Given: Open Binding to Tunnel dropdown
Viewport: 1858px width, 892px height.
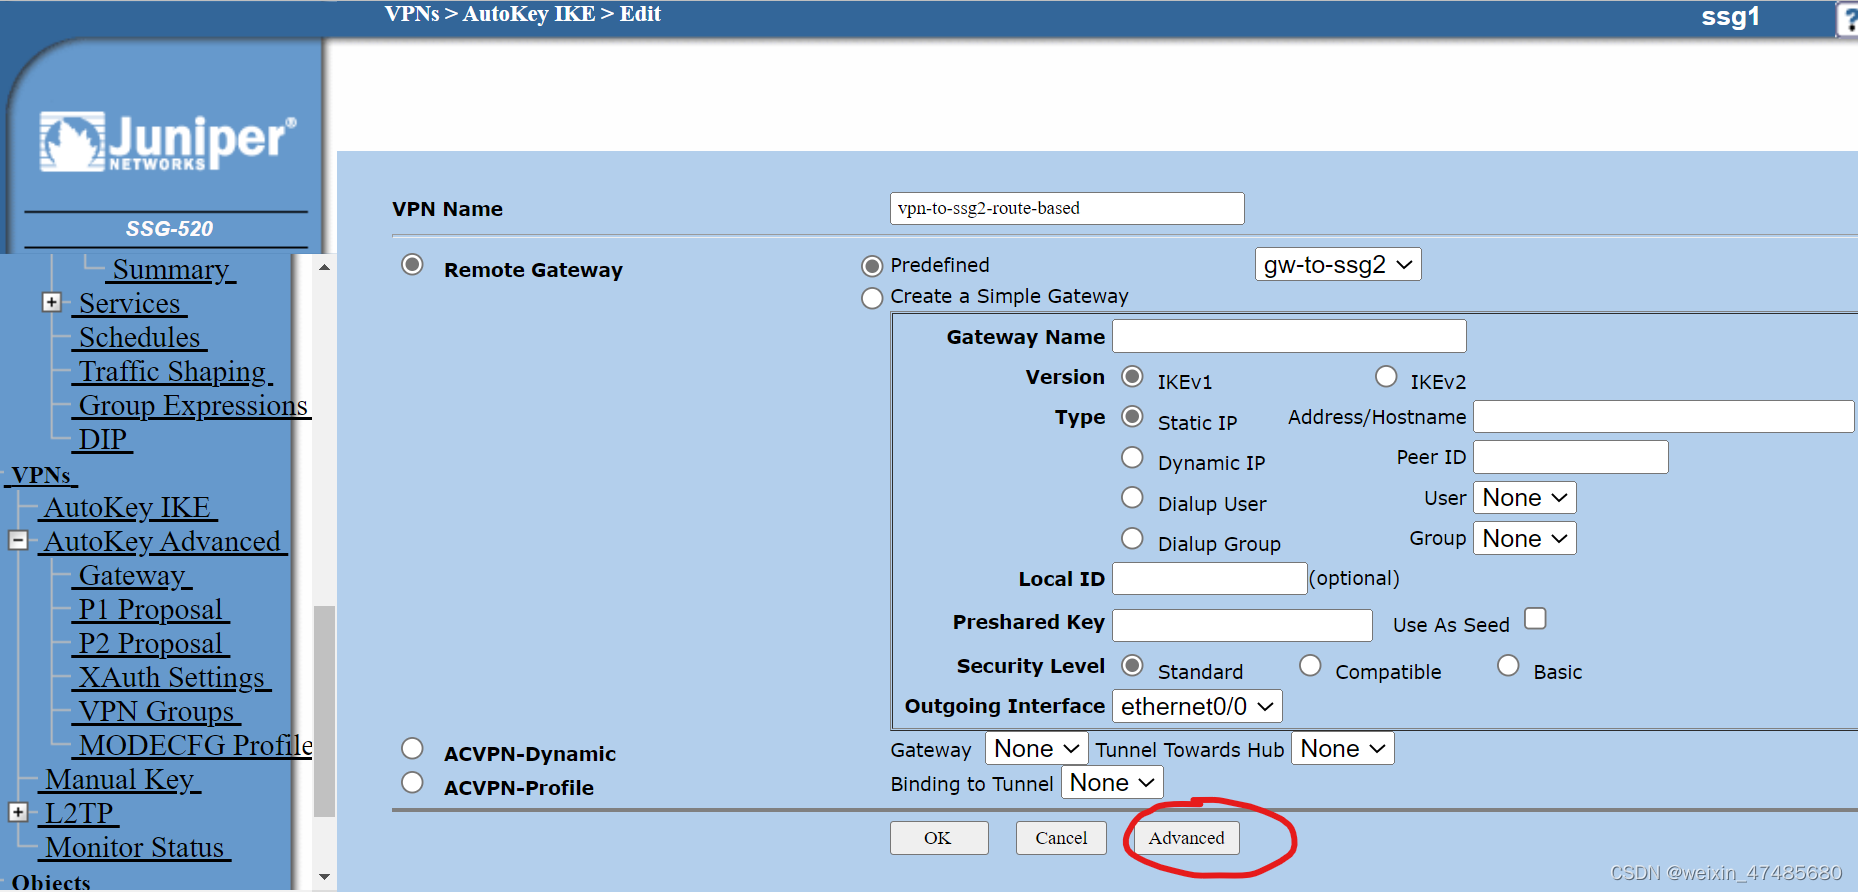Looking at the screenshot, I should coord(1112,782).
